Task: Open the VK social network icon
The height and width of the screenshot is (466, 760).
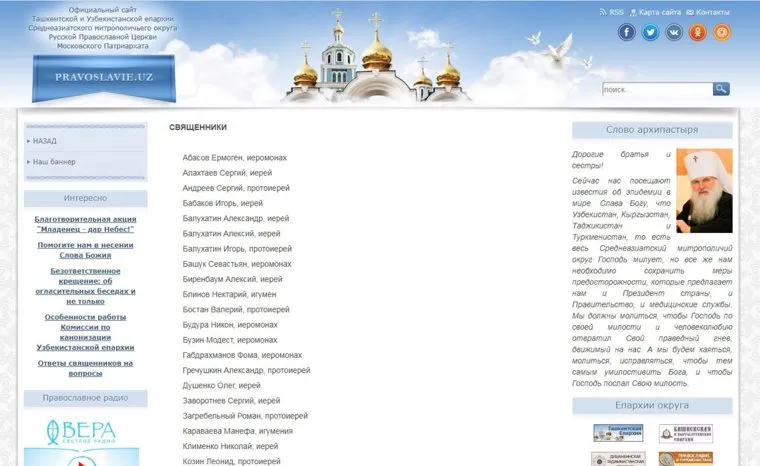Action: (x=674, y=32)
